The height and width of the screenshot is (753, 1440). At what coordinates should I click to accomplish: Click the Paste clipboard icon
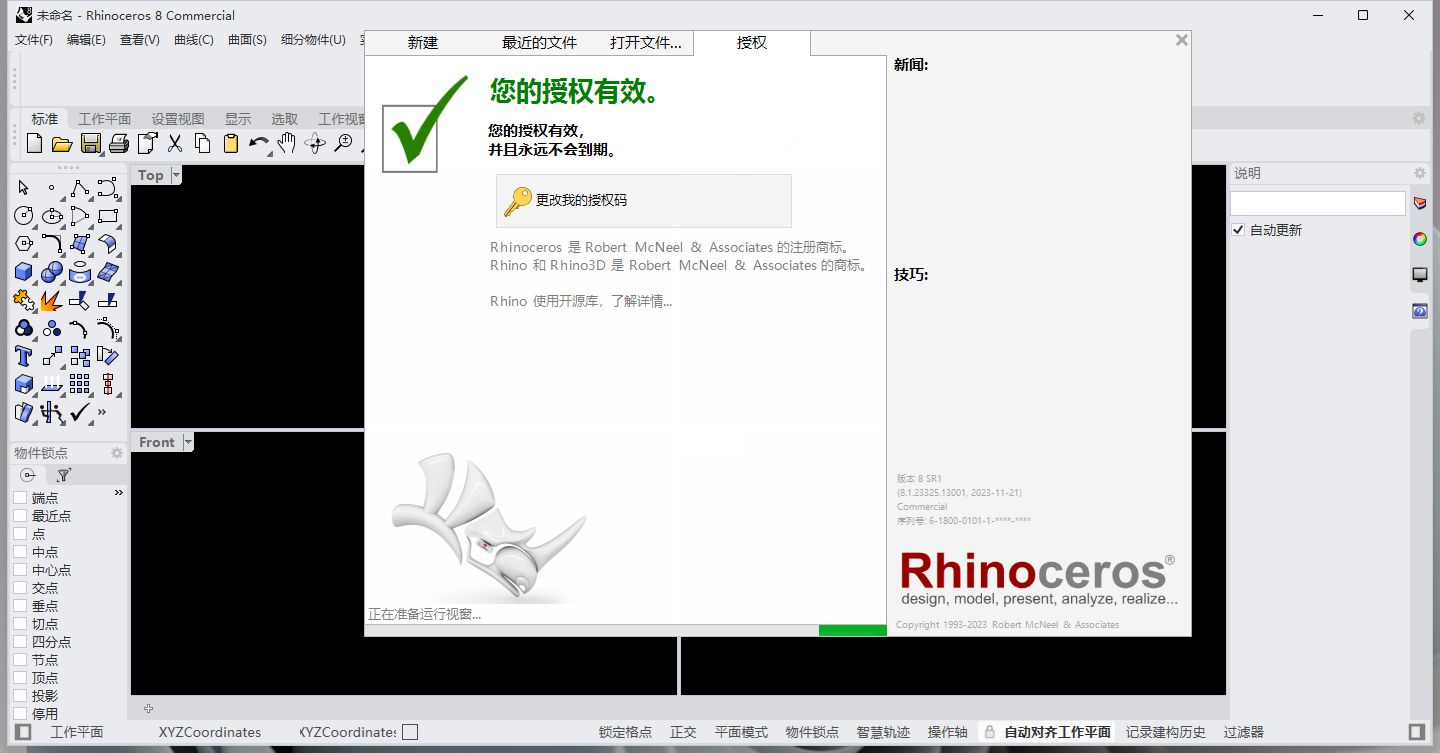pyautogui.click(x=231, y=143)
